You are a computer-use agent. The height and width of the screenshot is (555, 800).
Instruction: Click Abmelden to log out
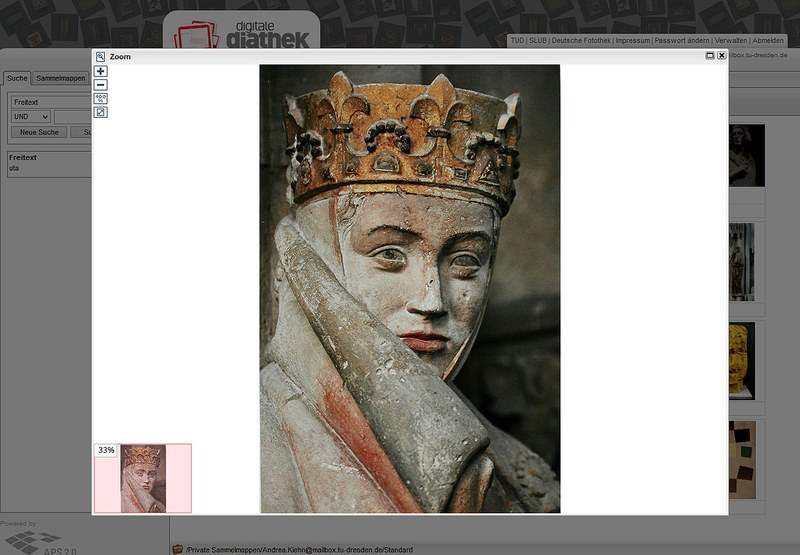click(x=768, y=41)
